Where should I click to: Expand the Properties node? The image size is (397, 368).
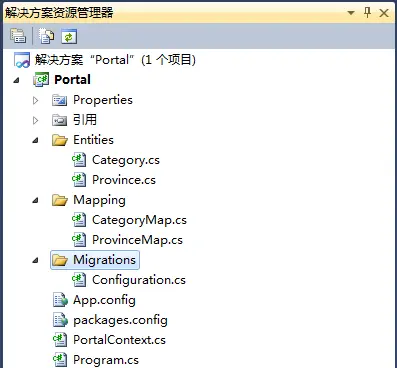pyautogui.click(x=36, y=100)
